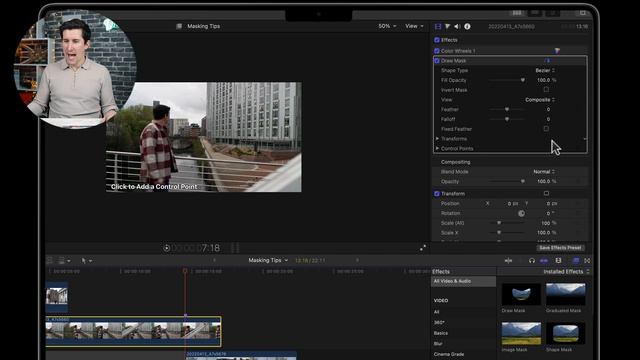
Task: Open the Installed Effects dropdown
Action: click(567, 271)
